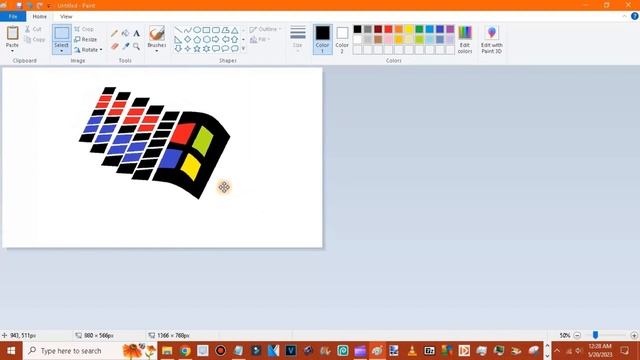Open the shape Outline dropdown

tap(266, 29)
